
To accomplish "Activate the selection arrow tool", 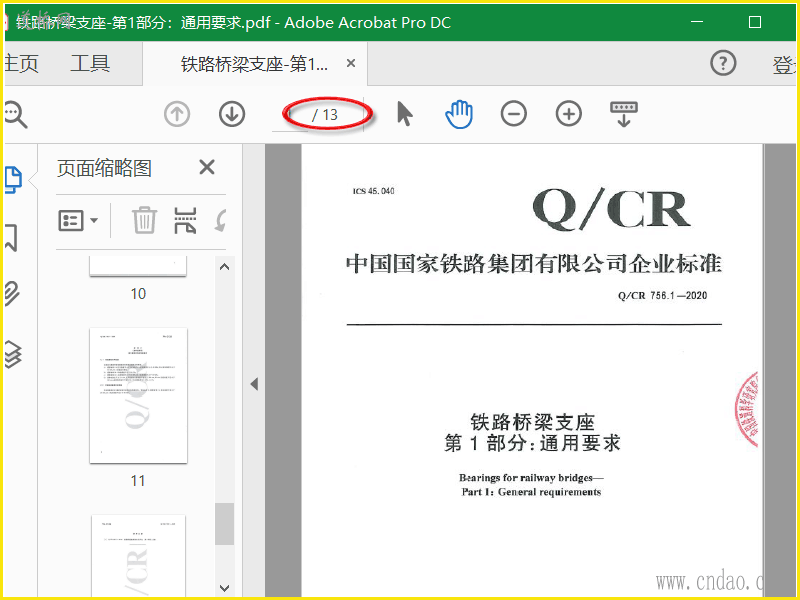I will point(405,114).
